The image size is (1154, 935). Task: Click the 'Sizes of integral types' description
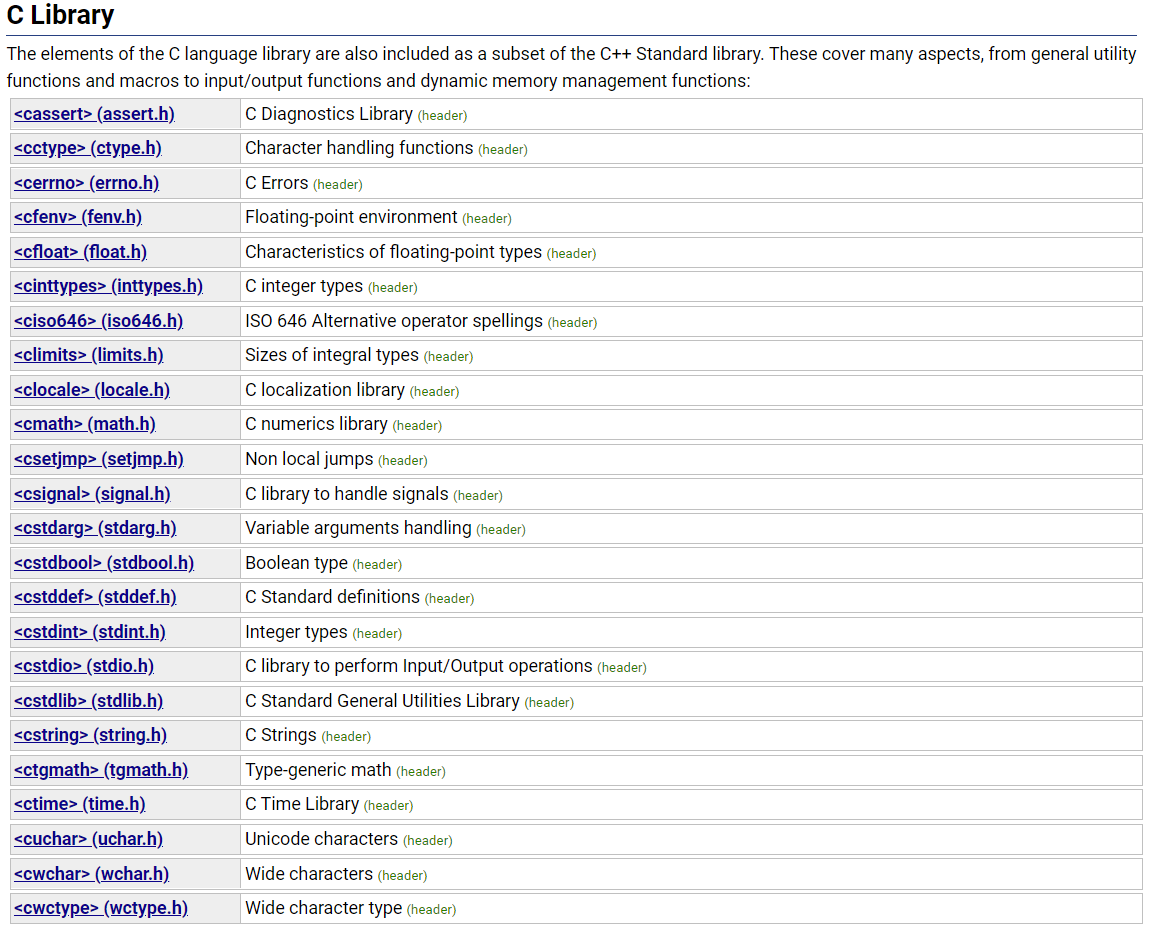(332, 355)
